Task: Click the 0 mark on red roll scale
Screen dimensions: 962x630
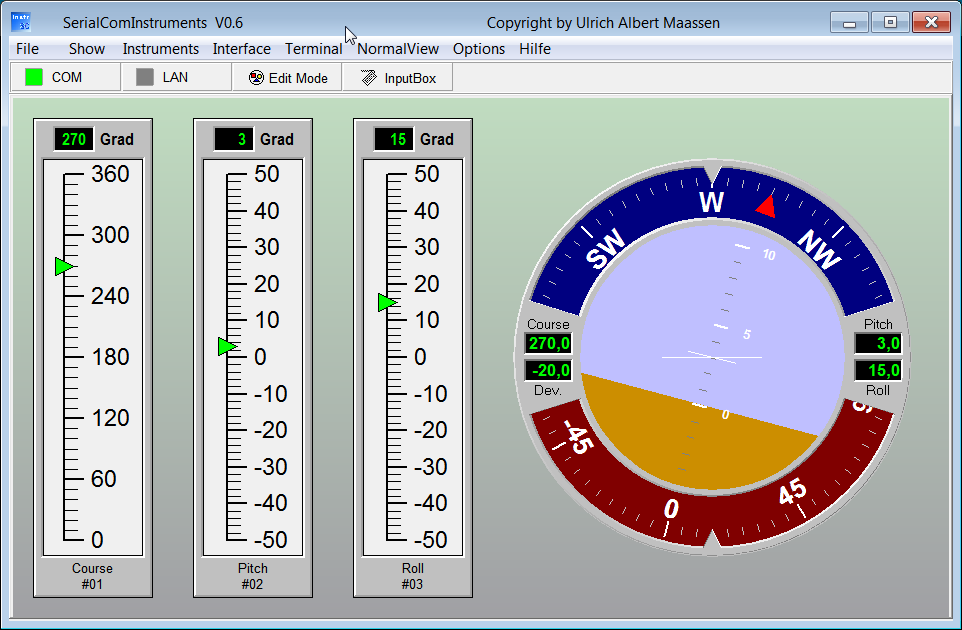Action: coord(671,509)
